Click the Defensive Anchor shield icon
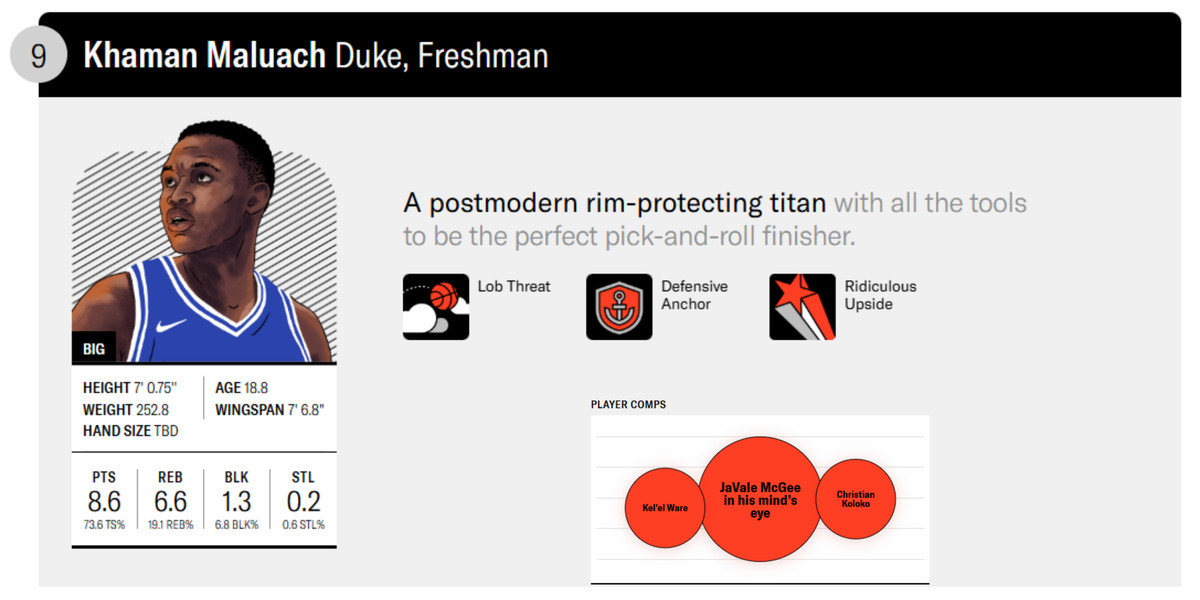The width and height of the screenshot is (1200, 600). coord(619,307)
